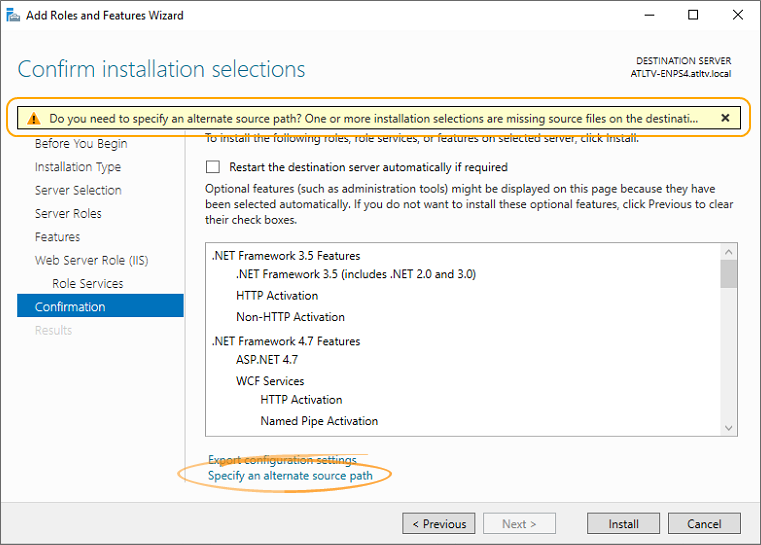Go to Before You Begin step
761x545 pixels.
(81, 144)
